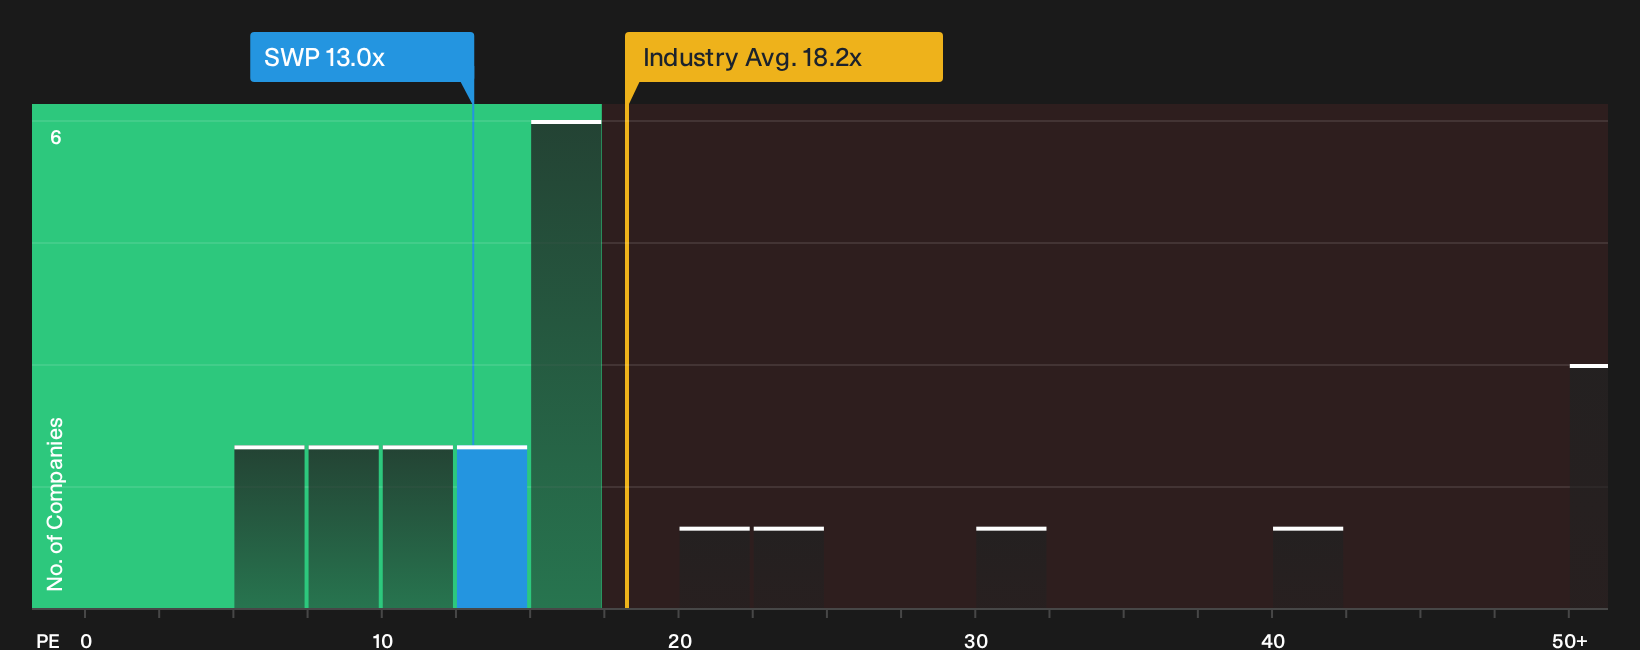Click the blue highlighted SWP histogram bar
The width and height of the screenshot is (1640, 650).
(x=492, y=527)
